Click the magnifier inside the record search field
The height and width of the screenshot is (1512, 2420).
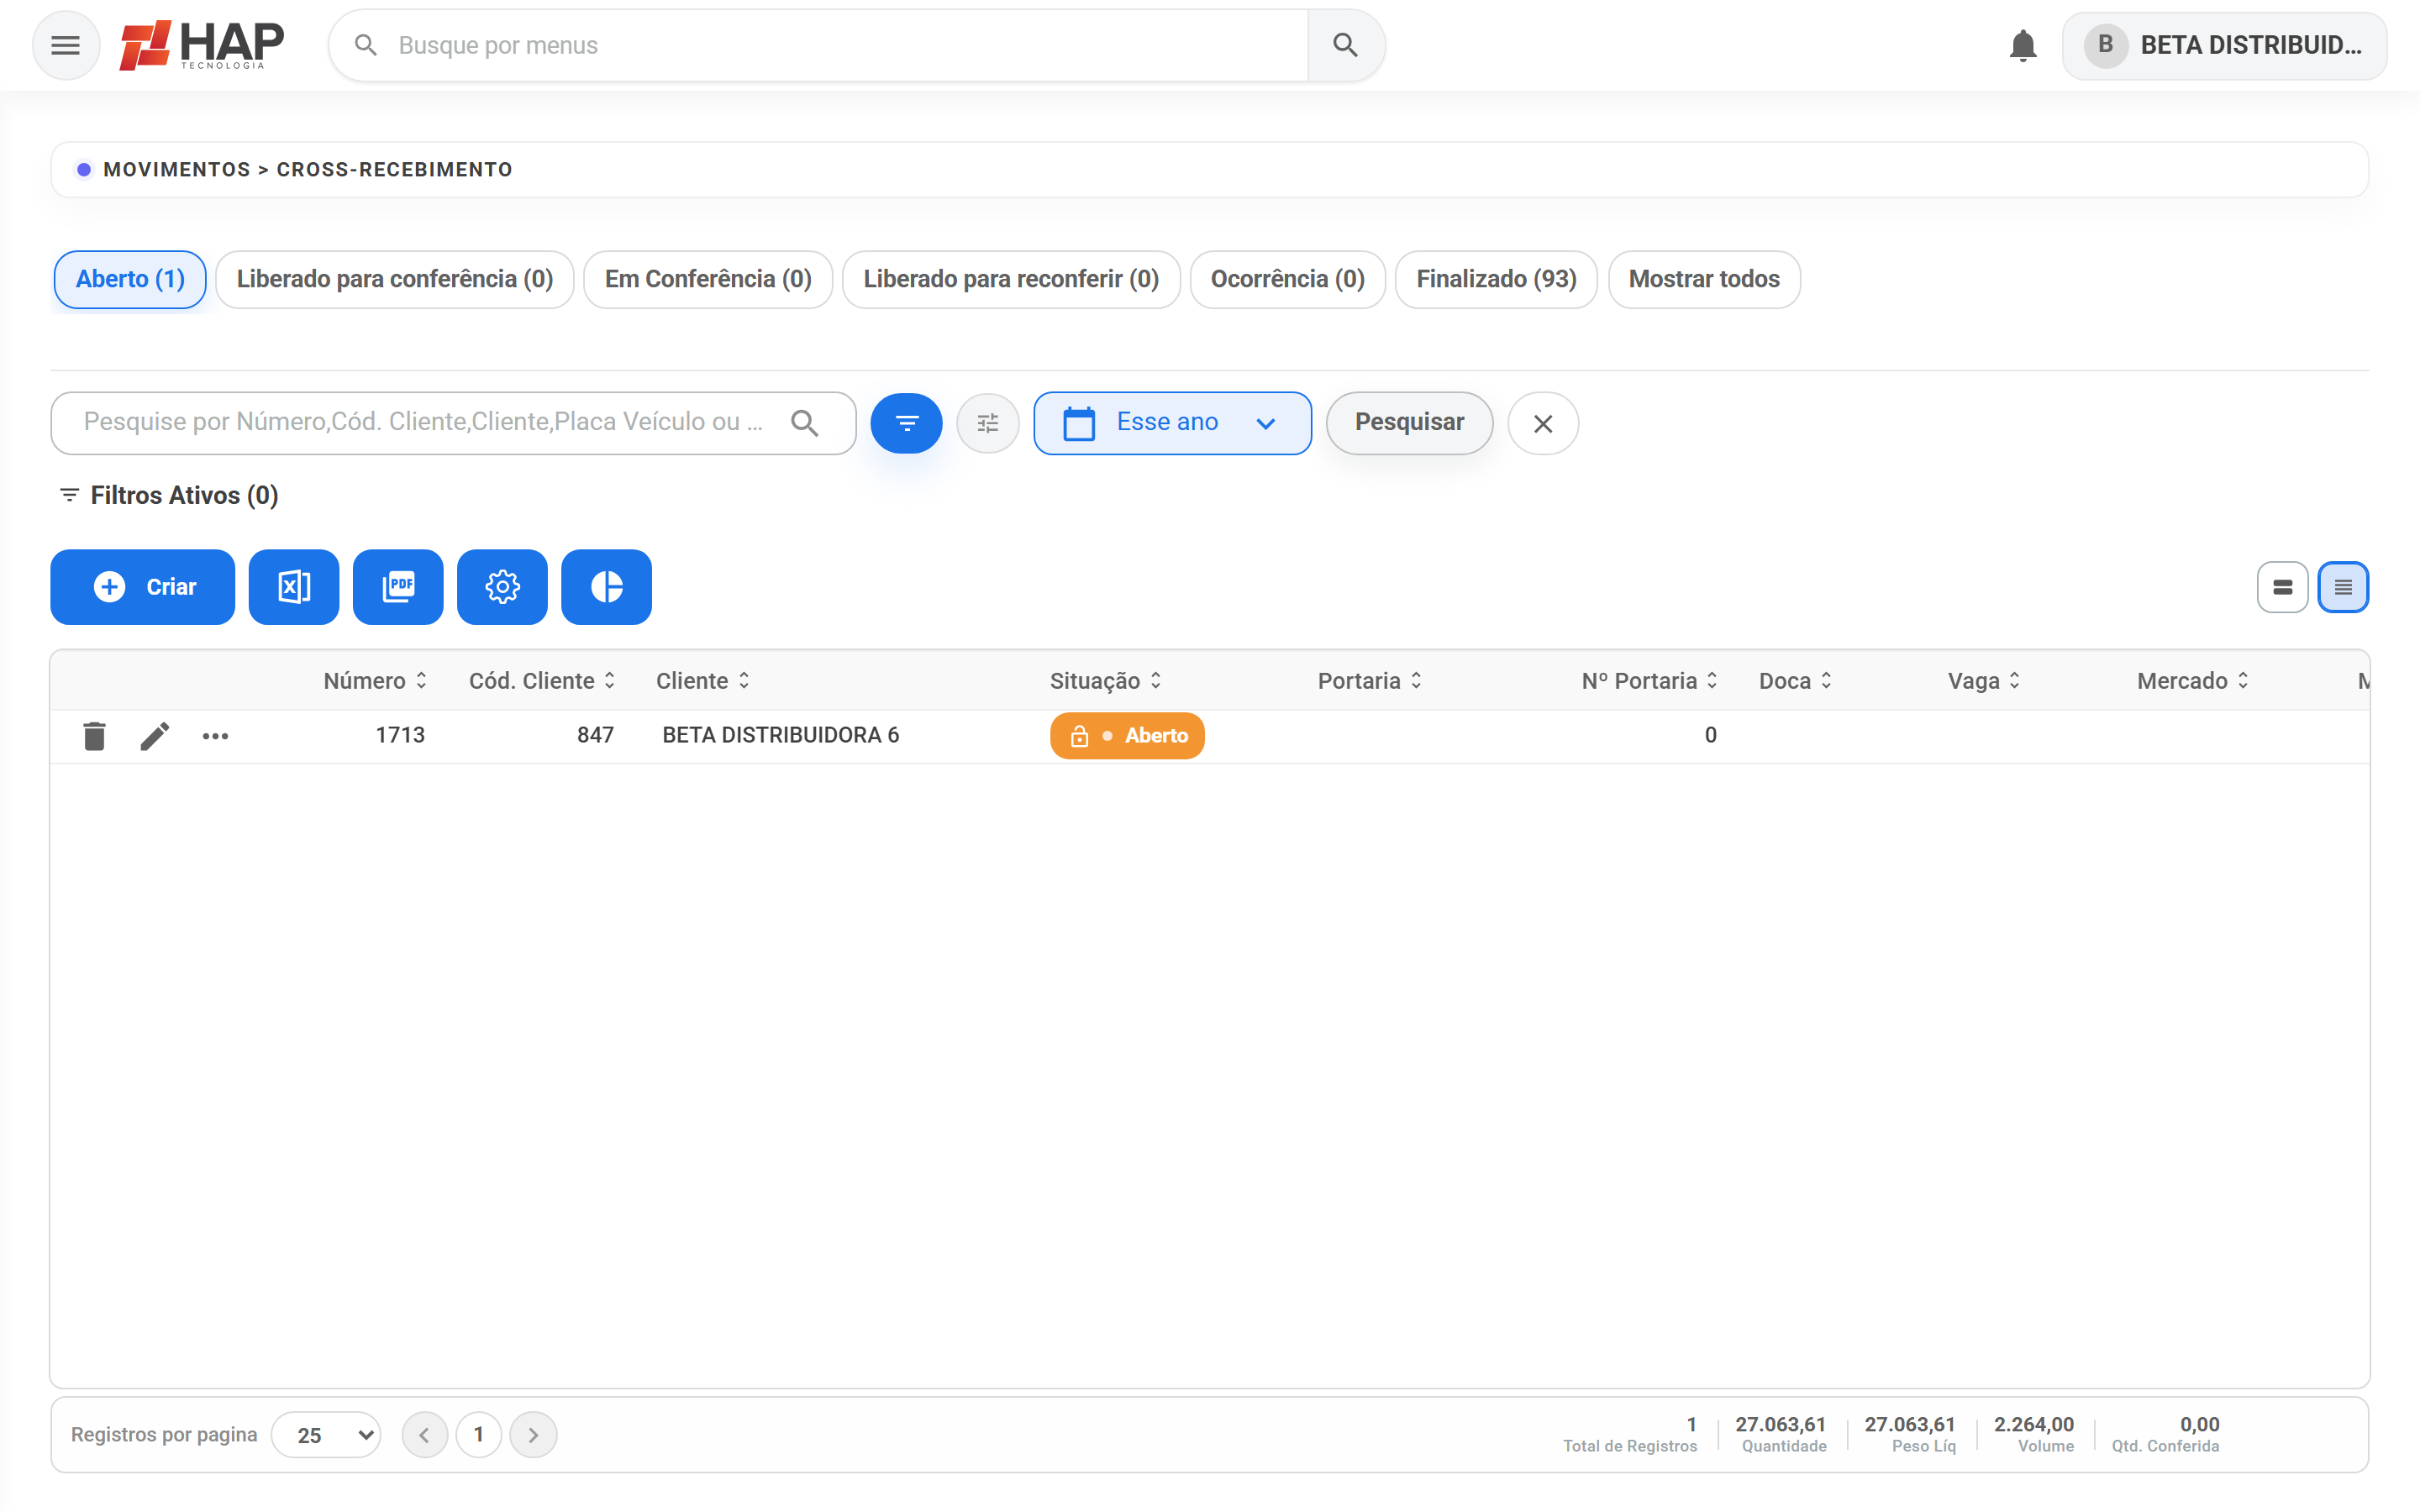[805, 423]
